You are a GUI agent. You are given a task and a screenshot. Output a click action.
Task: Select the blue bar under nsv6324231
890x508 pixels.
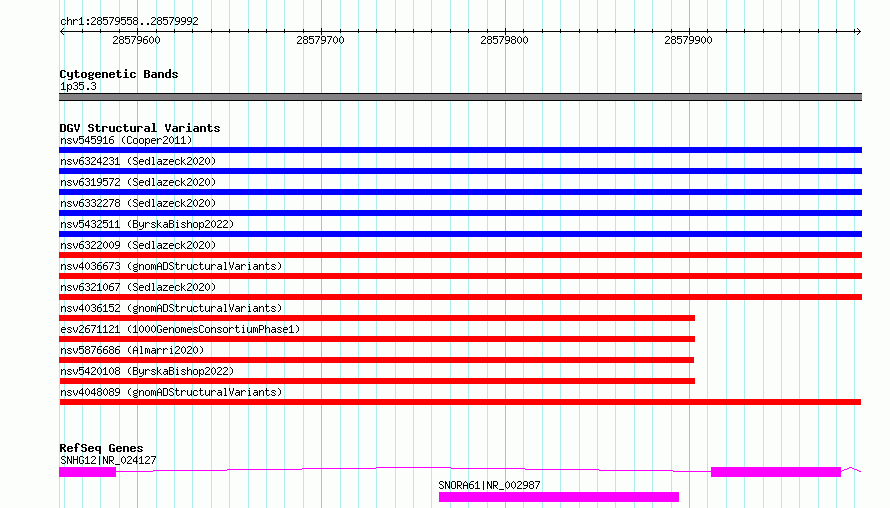(460, 171)
